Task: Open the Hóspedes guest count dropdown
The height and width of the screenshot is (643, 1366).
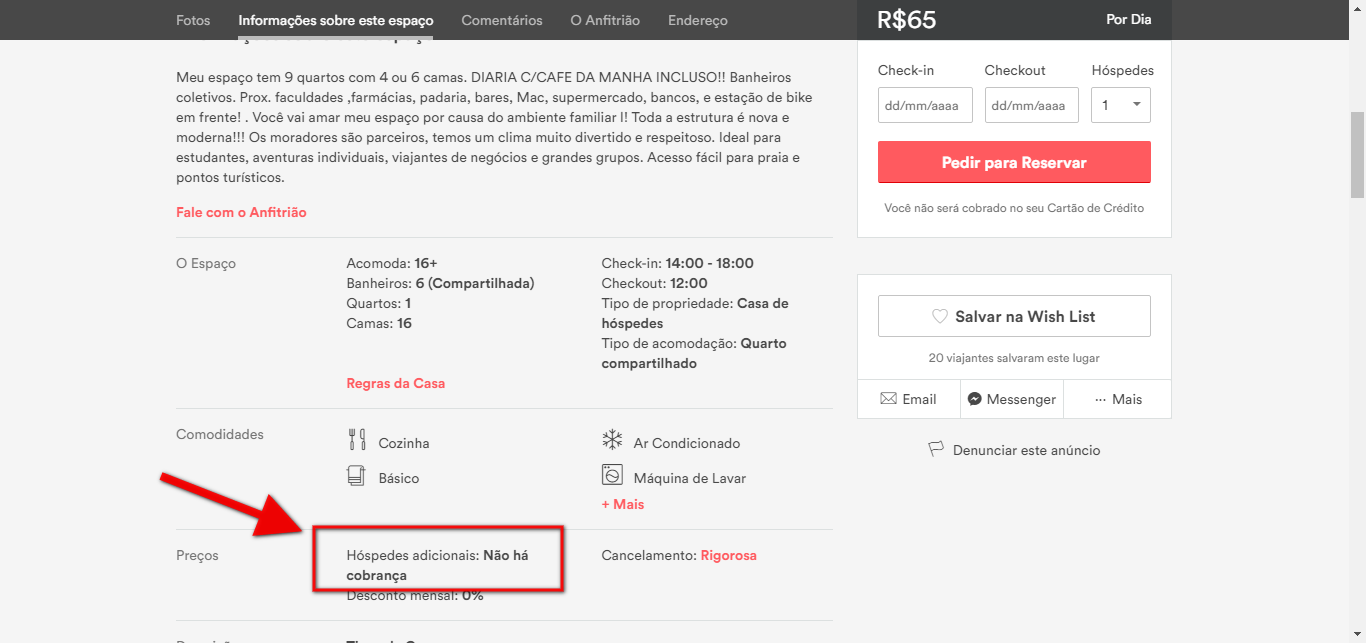Action: pos(1120,105)
